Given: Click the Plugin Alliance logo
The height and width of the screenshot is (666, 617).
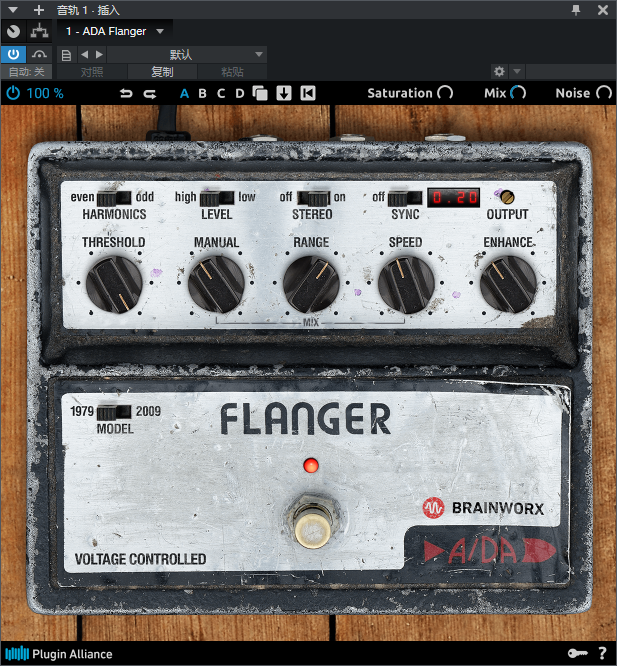Looking at the screenshot, I should pos(59,654).
